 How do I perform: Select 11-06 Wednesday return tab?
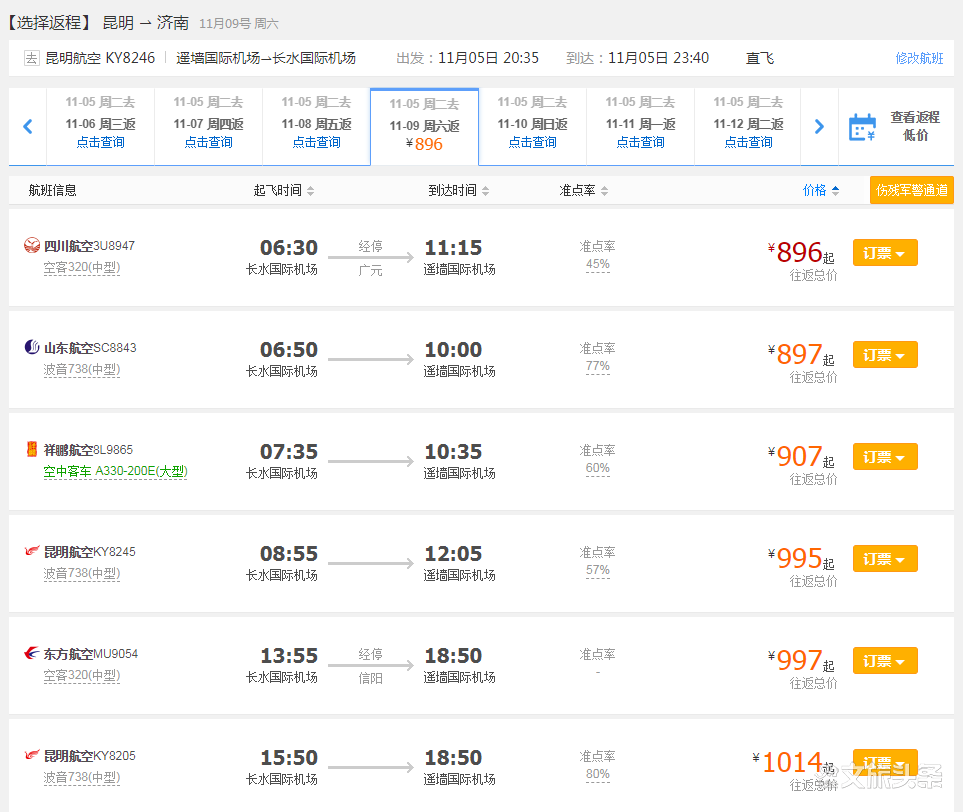[x=101, y=127]
